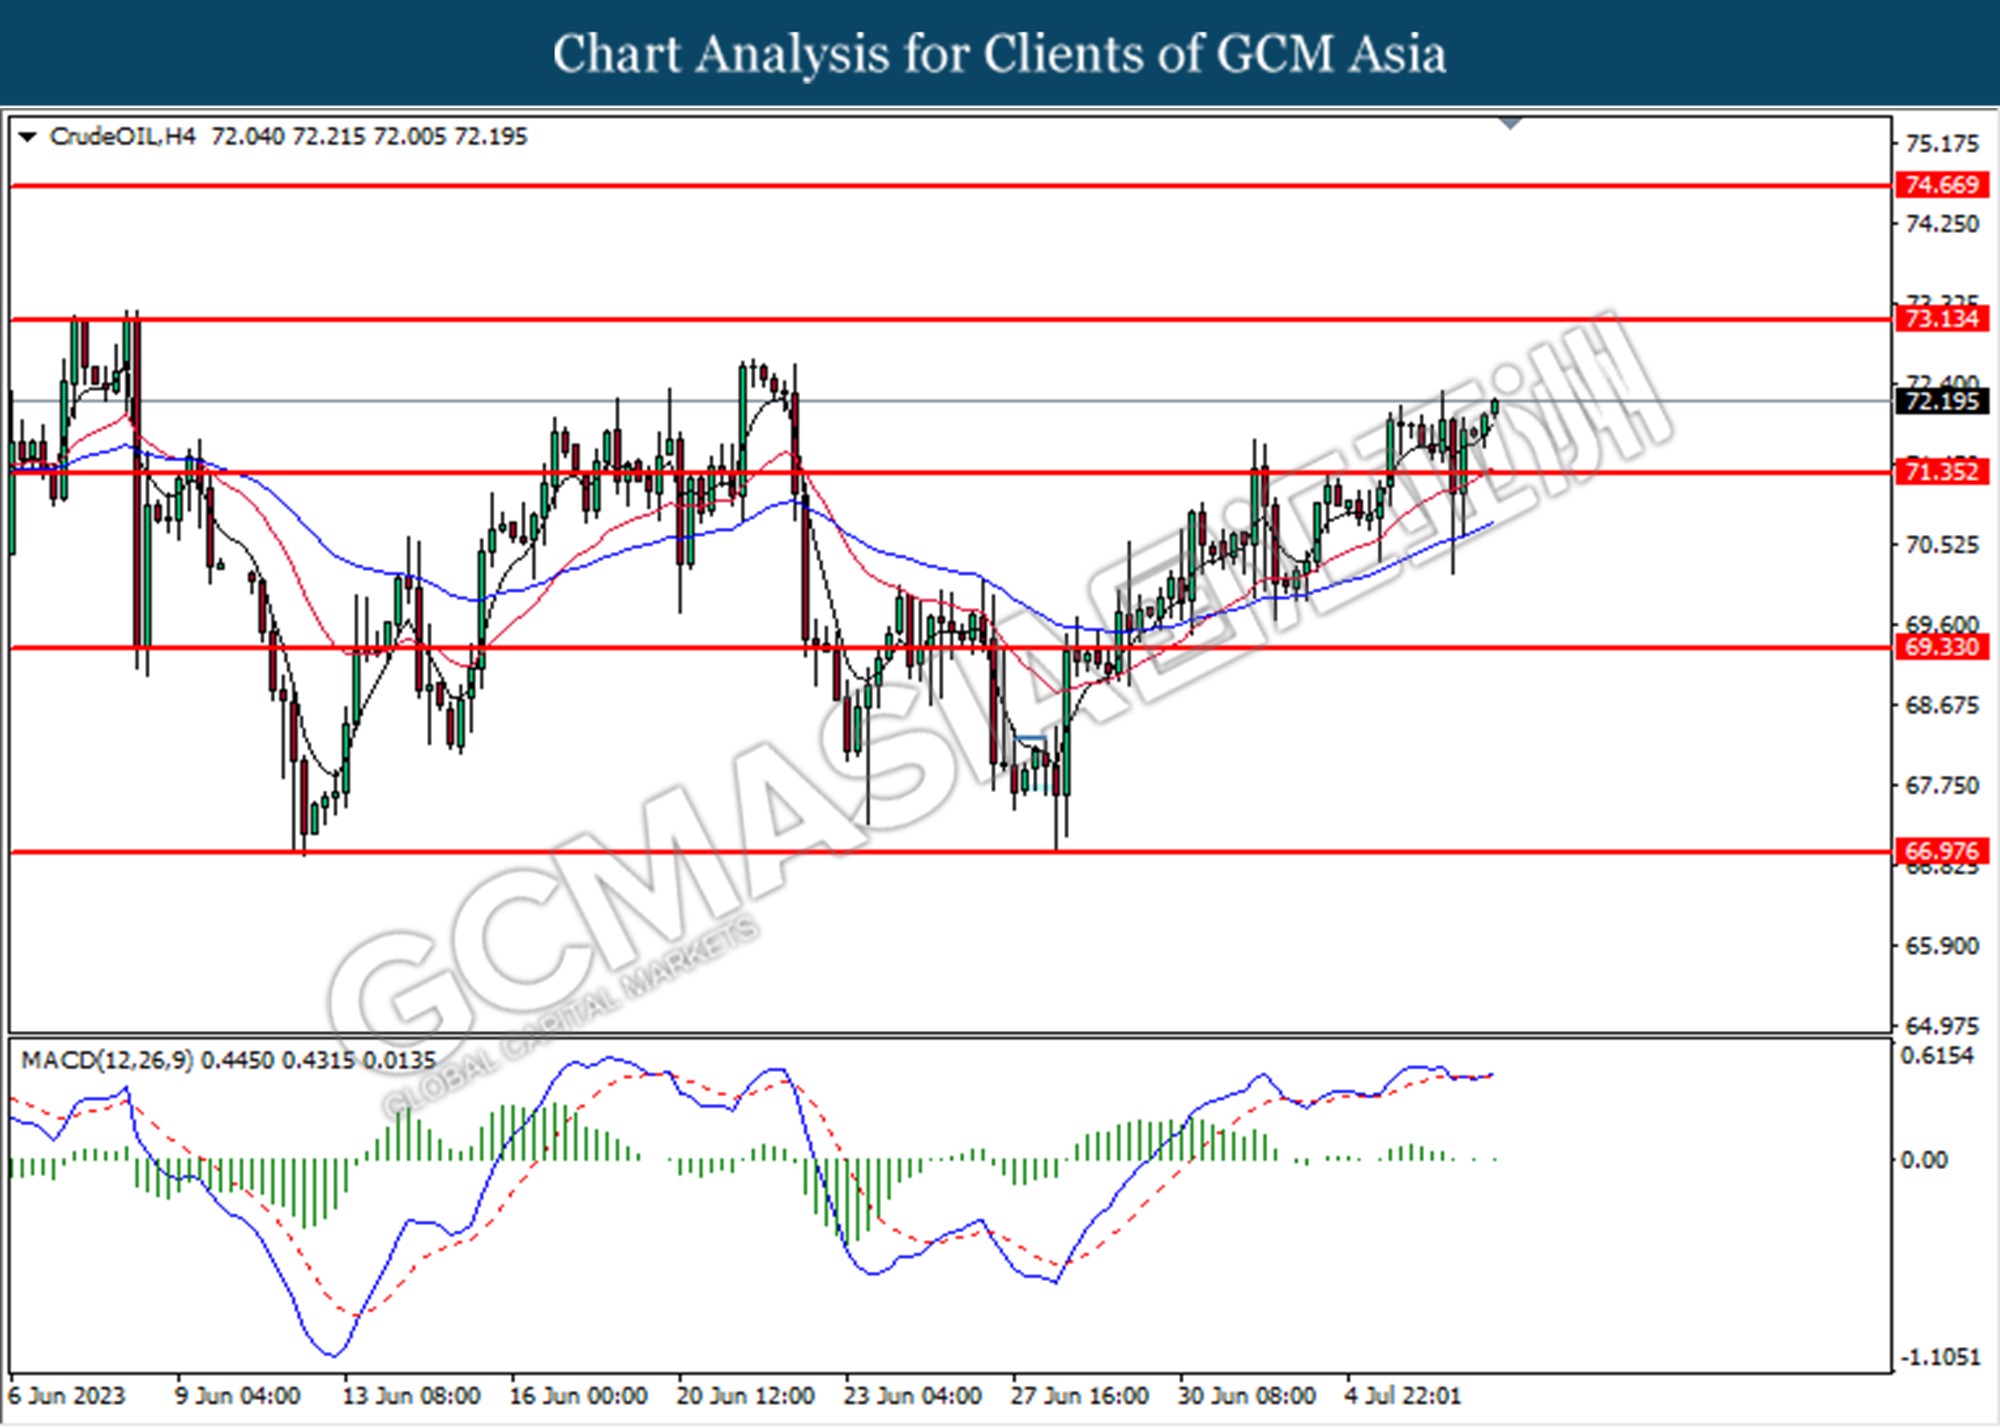Select the 71.352 red price label
Viewport: 2000px width, 1428px height.
pos(1941,471)
